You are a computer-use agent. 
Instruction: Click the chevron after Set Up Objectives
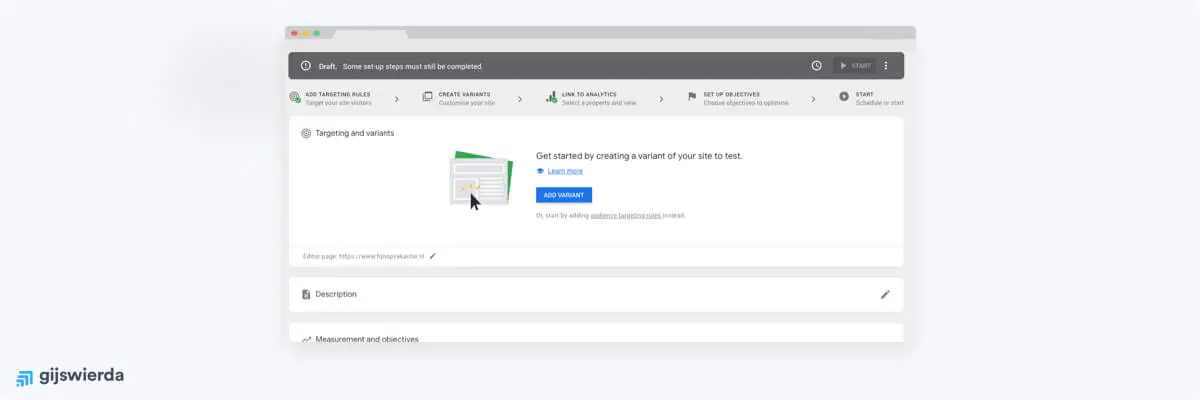coord(813,99)
